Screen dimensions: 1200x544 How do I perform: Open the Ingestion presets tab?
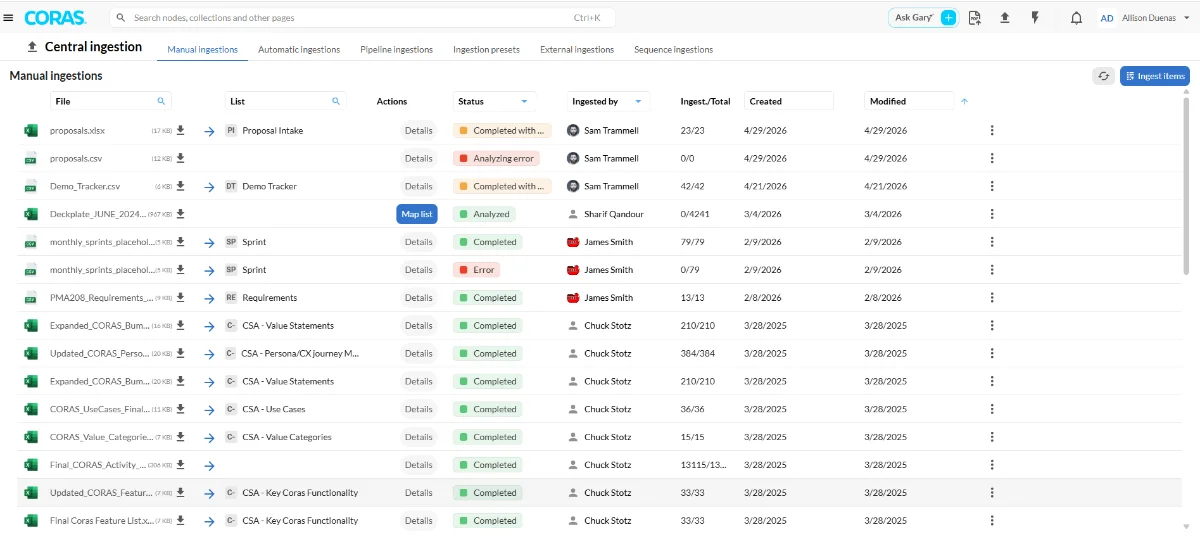(x=486, y=49)
